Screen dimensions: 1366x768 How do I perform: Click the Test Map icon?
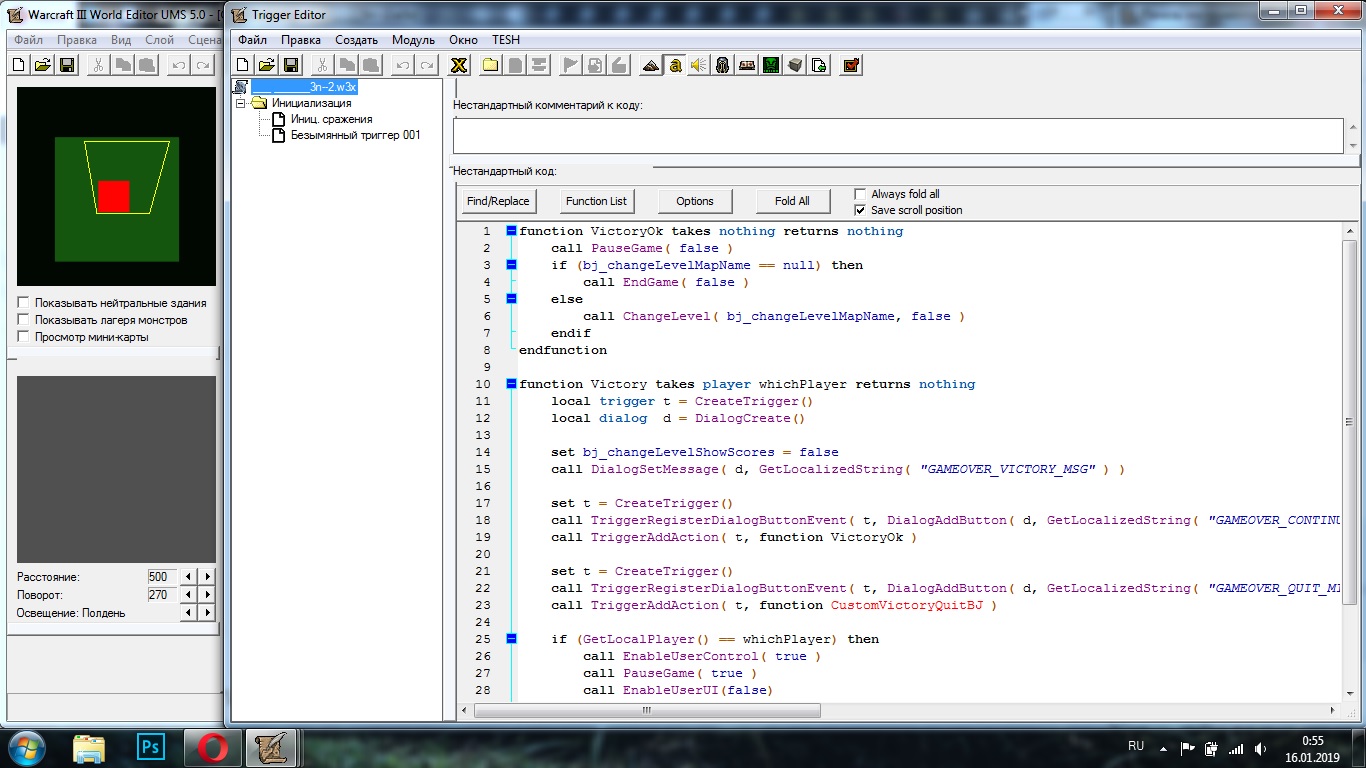[x=851, y=65]
